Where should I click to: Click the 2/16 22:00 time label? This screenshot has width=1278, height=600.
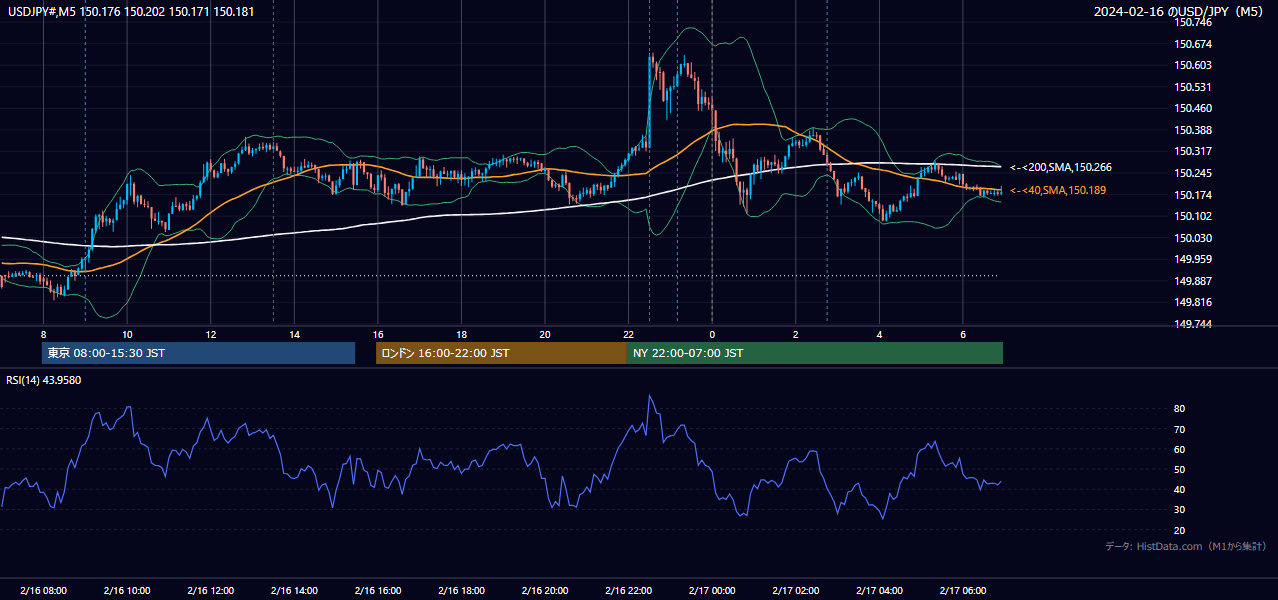click(x=628, y=590)
